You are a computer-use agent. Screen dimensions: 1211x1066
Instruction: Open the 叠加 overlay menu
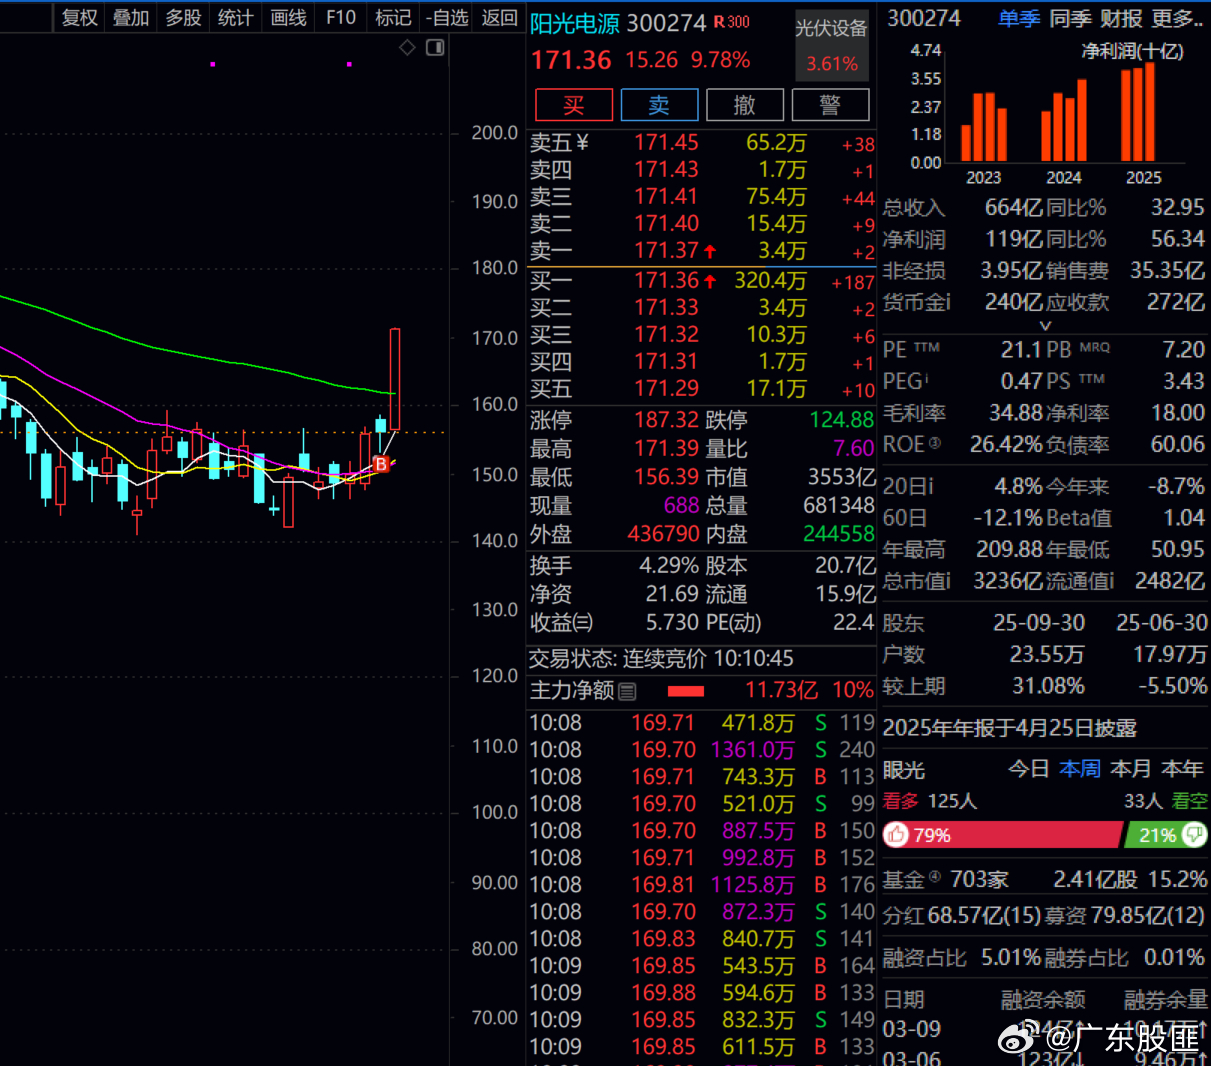[131, 18]
